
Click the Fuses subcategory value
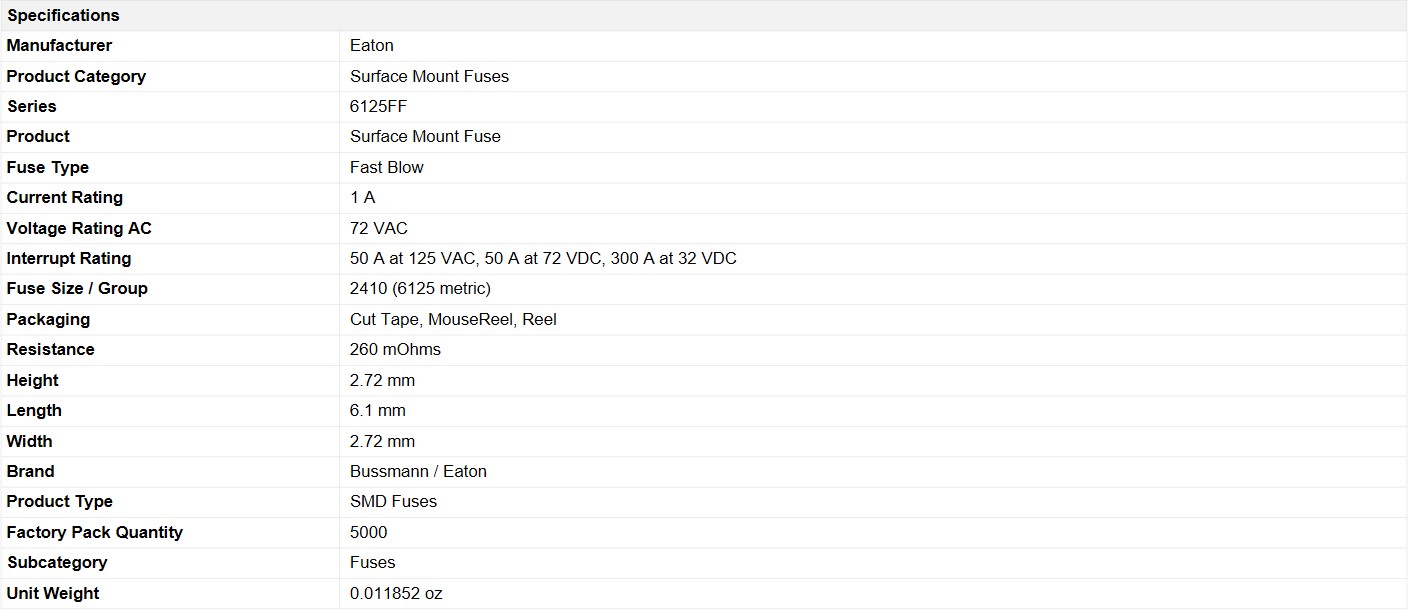point(372,562)
